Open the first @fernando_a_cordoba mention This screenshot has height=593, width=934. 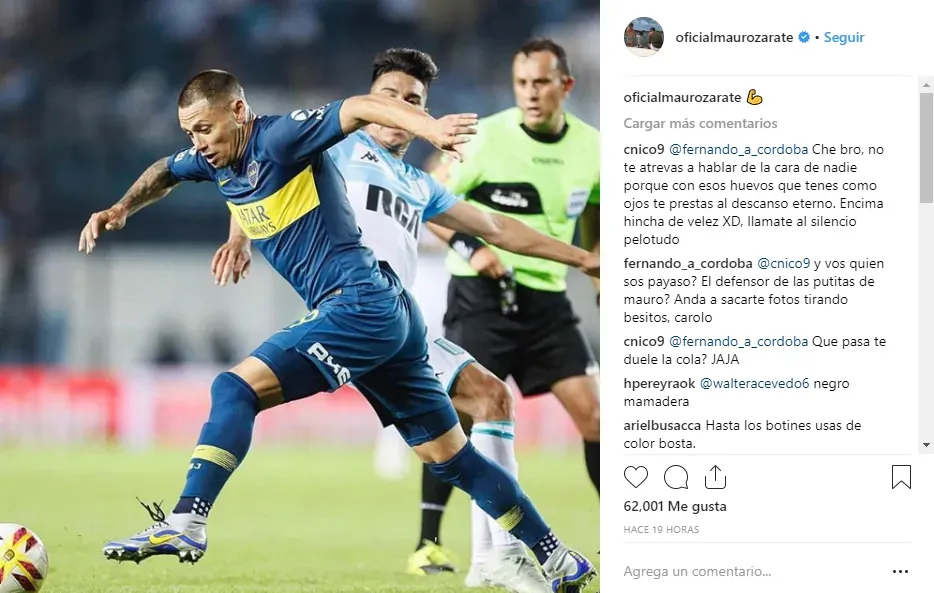click(x=739, y=149)
